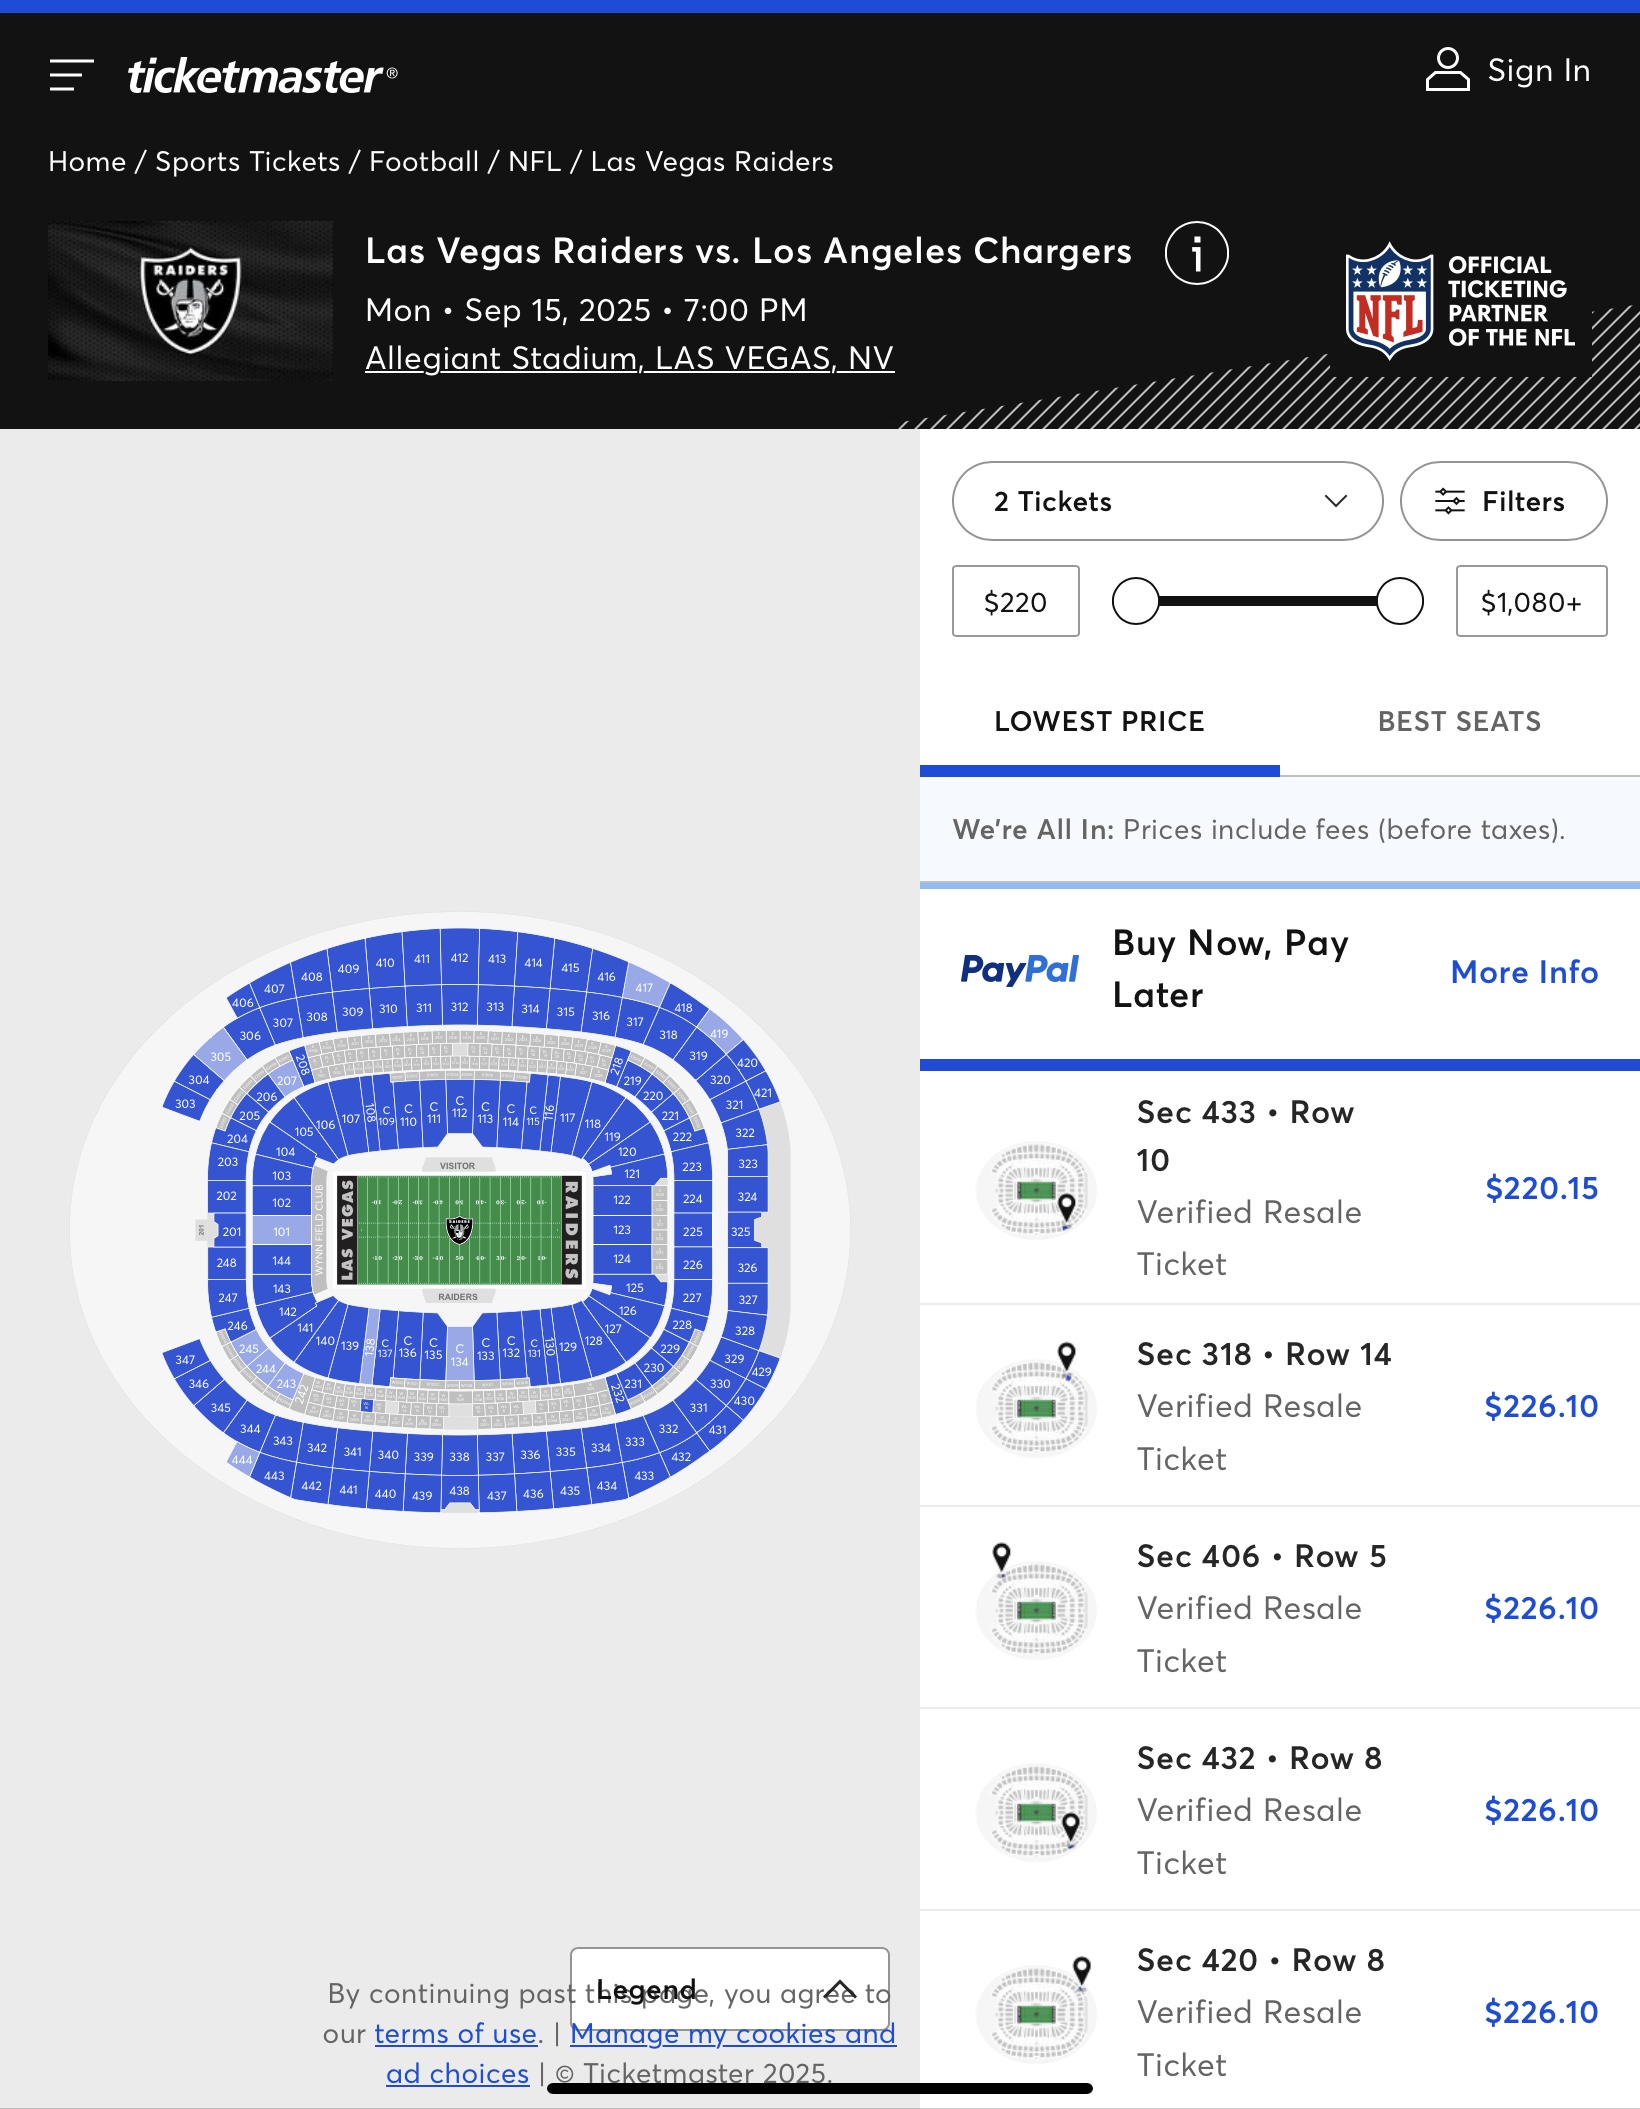
Task: Expand the Legend panel chevron
Action: click(841, 1989)
